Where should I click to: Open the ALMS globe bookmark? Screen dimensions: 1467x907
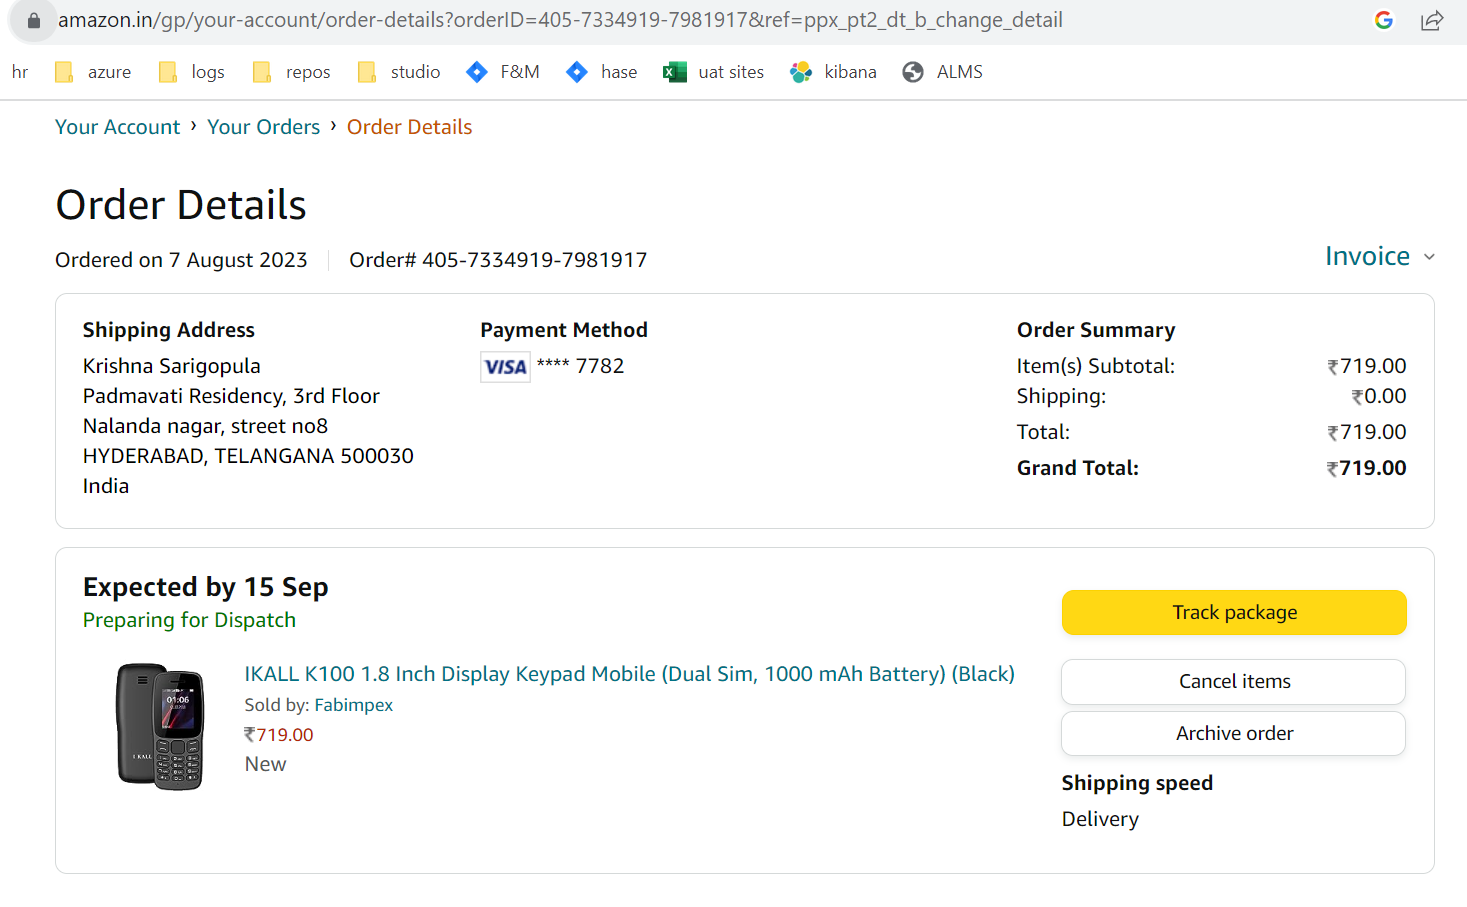(x=942, y=72)
